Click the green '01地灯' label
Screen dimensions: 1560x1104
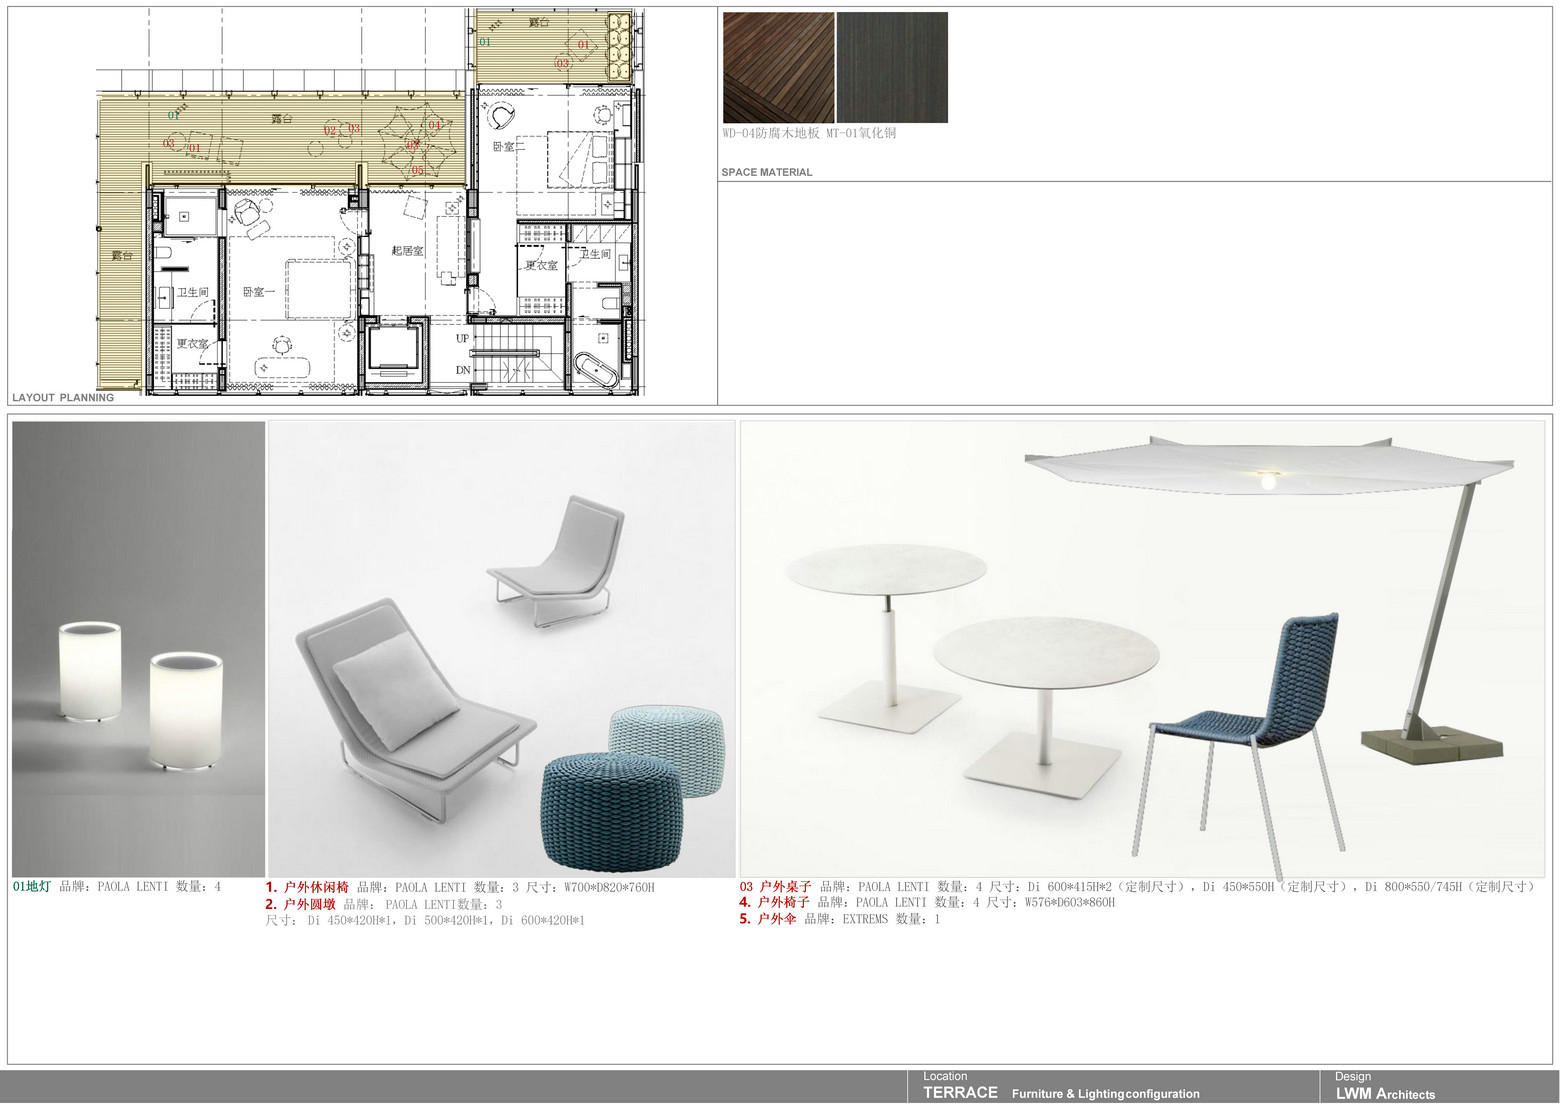click(31, 887)
